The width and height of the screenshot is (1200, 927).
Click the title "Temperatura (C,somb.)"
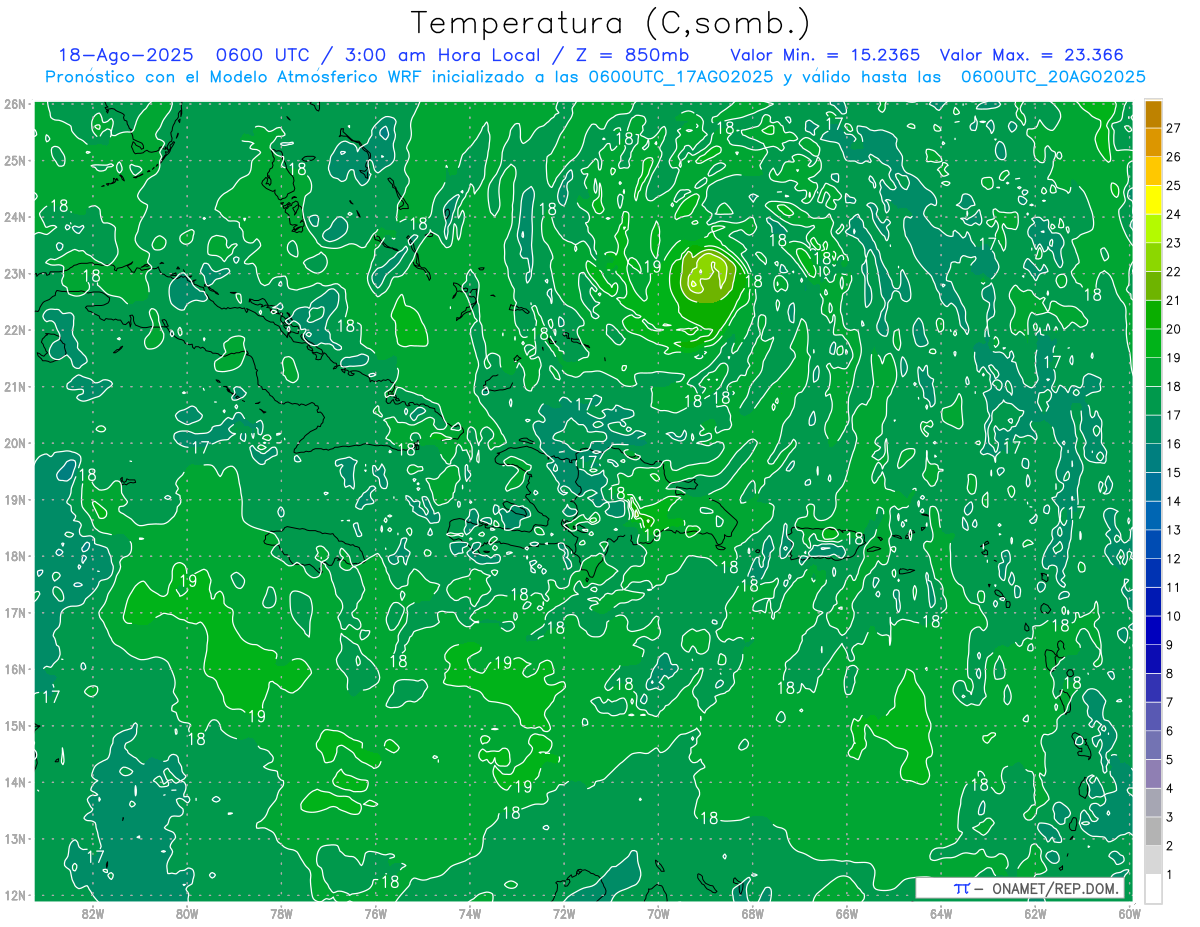pos(611,23)
